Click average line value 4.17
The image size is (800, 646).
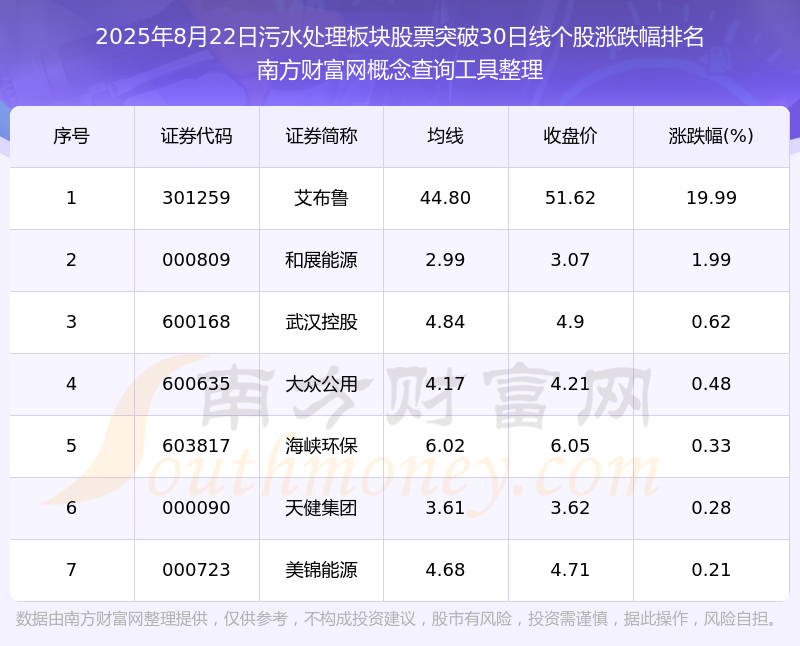(445, 384)
